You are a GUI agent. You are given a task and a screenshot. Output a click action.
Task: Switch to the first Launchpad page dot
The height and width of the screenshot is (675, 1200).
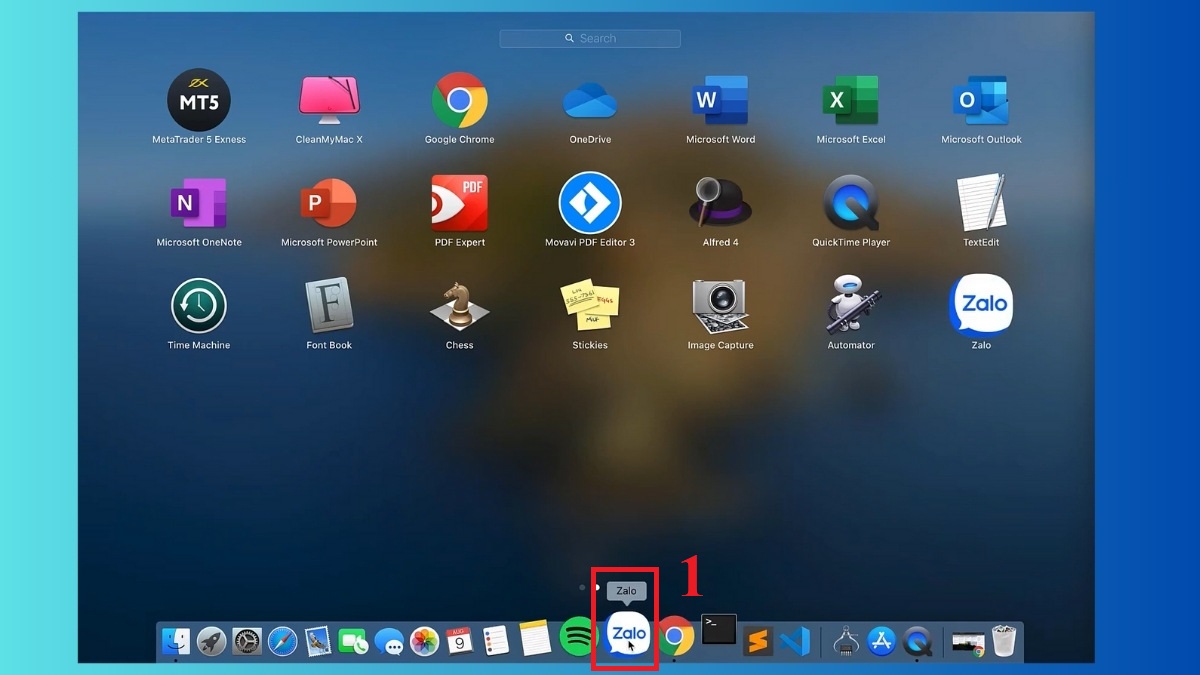click(582, 587)
